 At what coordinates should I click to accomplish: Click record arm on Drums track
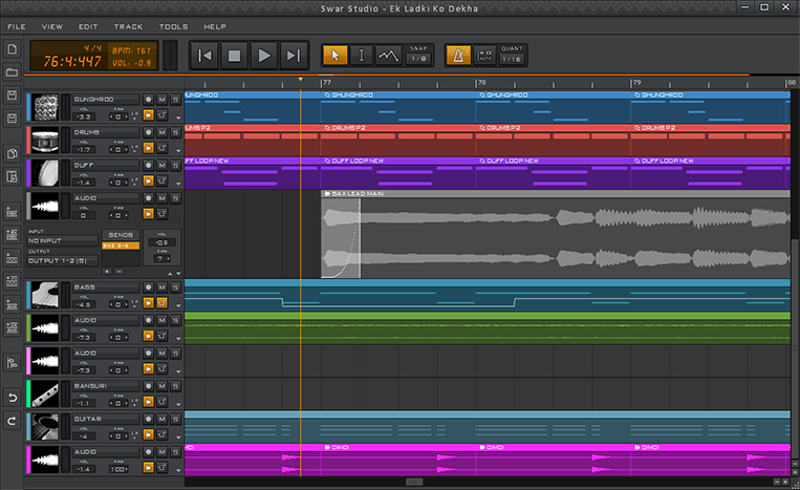click(x=148, y=132)
